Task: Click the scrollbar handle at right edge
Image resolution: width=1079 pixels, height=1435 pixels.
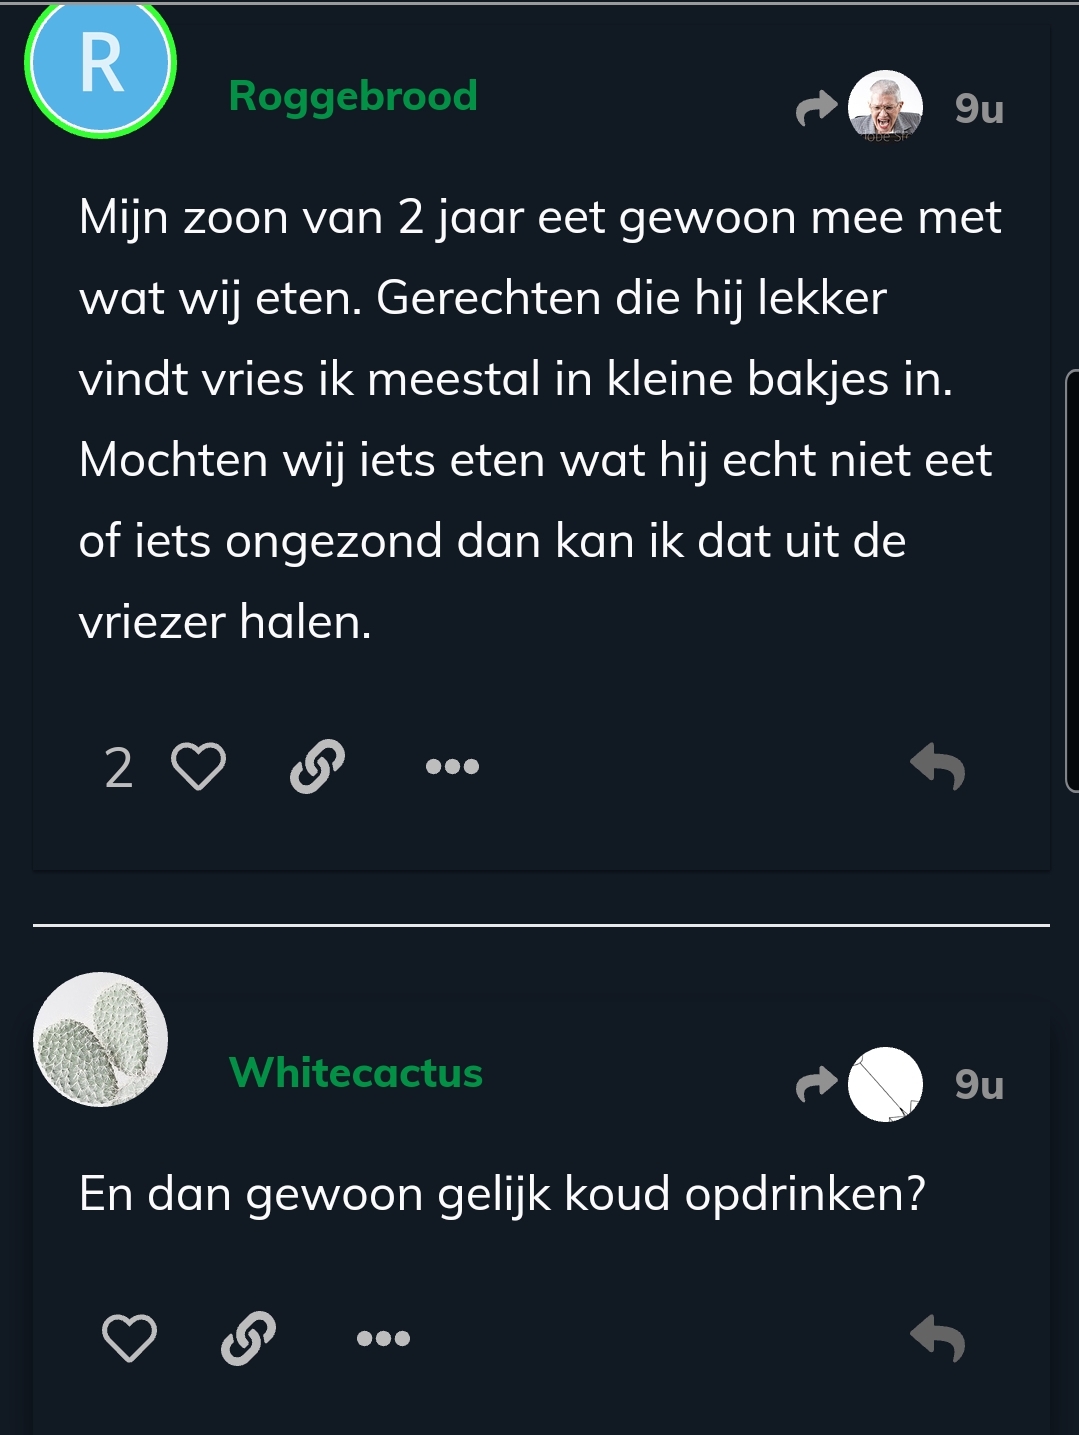Action: [x=1072, y=580]
